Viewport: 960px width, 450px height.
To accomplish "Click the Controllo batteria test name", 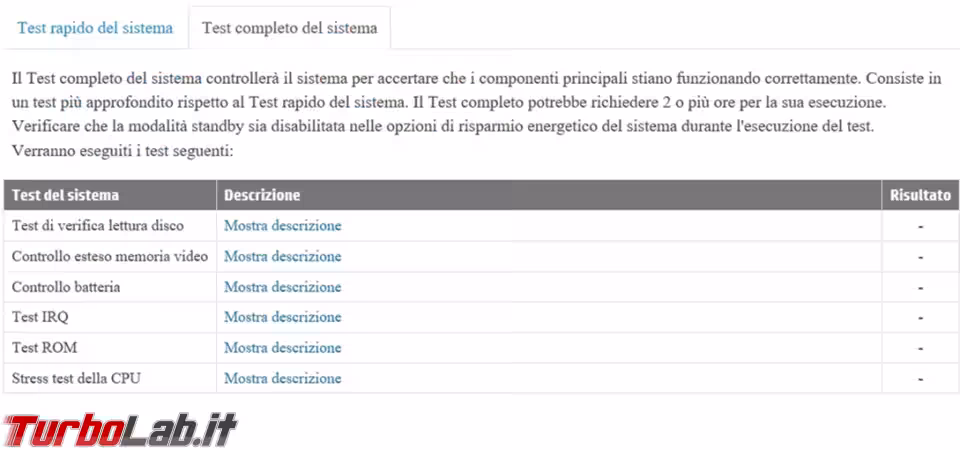I will (x=66, y=287).
